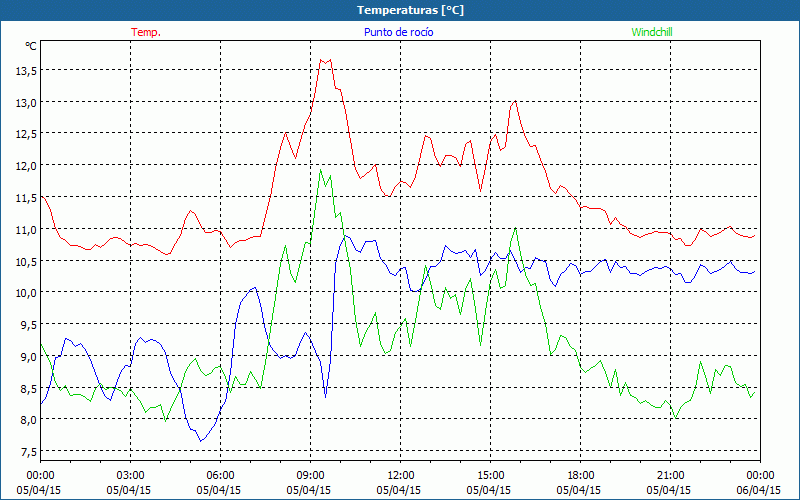Image resolution: width=800 pixels, height=500 pixels.
Task: Click the red temperature peak near 09:30
Action: tap(326, 61)
